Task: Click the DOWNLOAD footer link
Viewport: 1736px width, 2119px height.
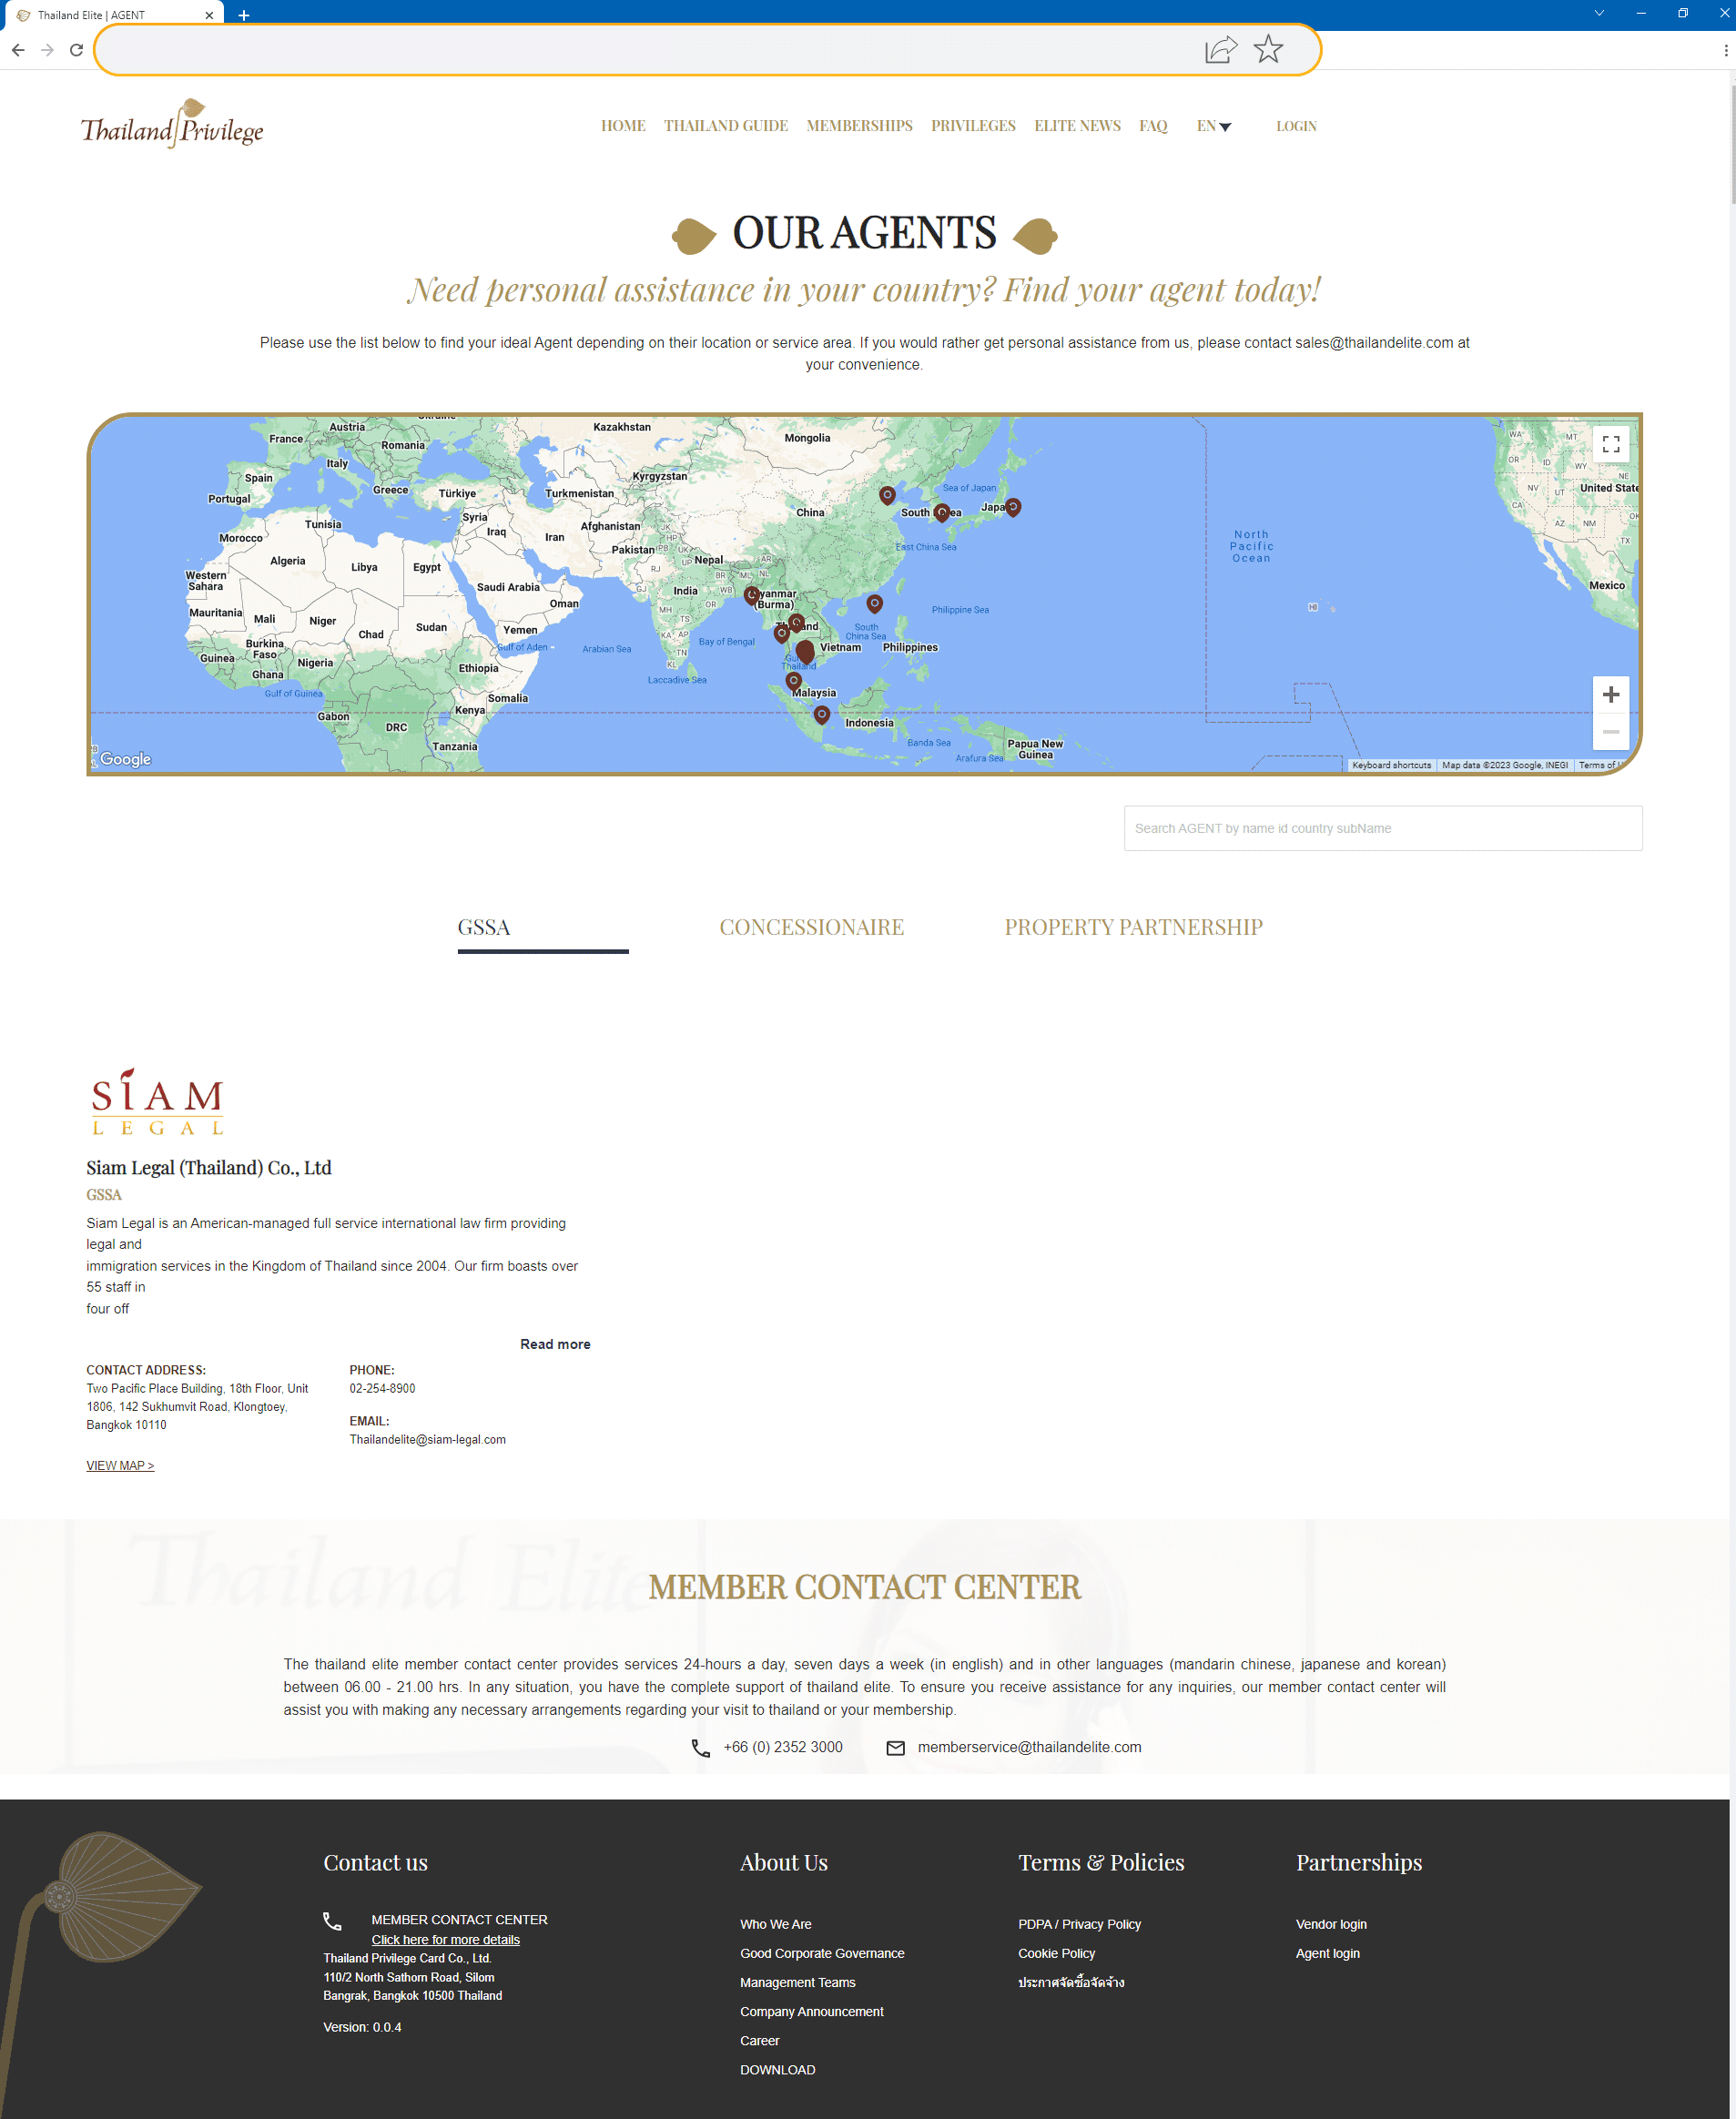Action: coord(777,2069)
